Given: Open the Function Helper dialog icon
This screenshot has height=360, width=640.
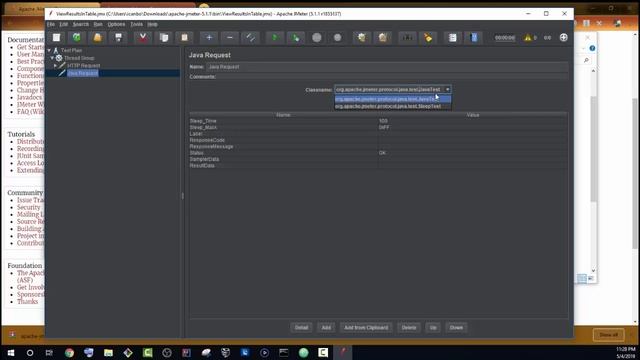Looking at the screenshot, I should 452,38.
